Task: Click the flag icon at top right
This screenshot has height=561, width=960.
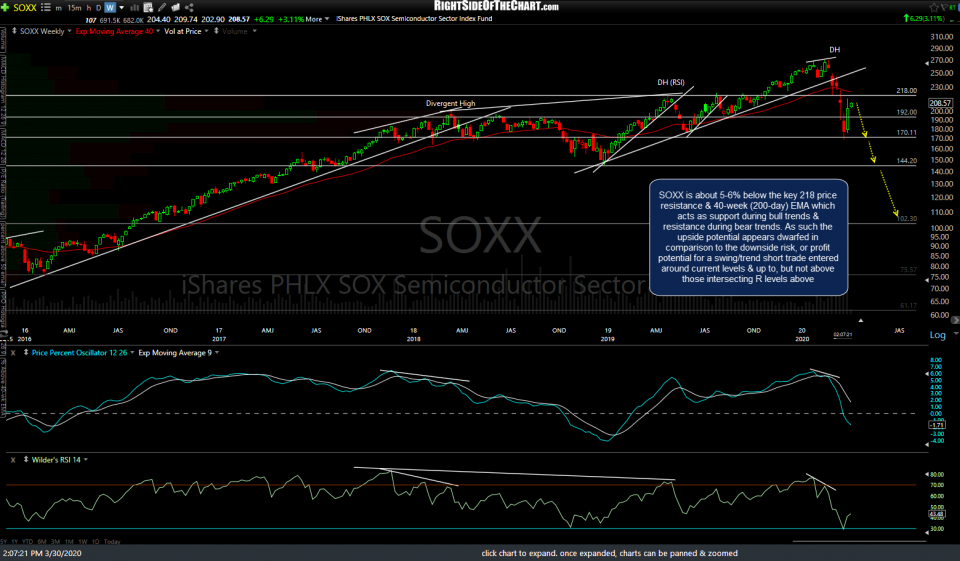Action: pos(945,7)
